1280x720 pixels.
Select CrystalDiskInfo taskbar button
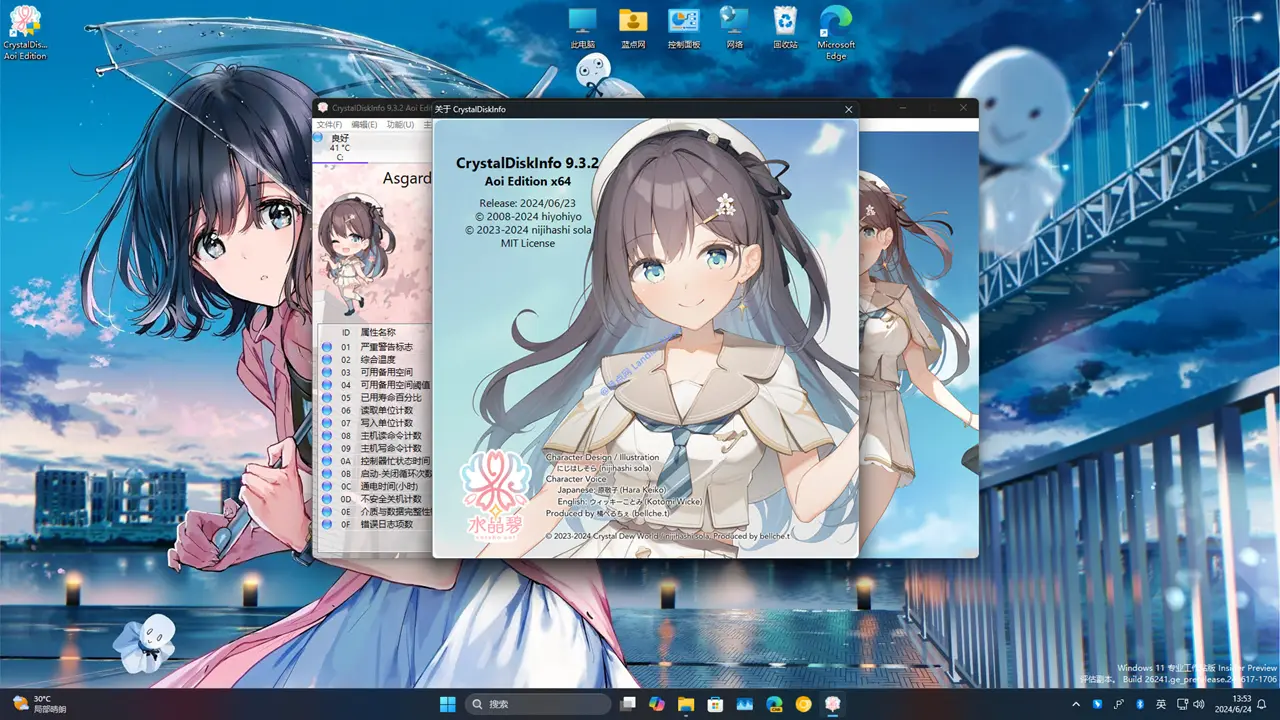tap(832, 704)
